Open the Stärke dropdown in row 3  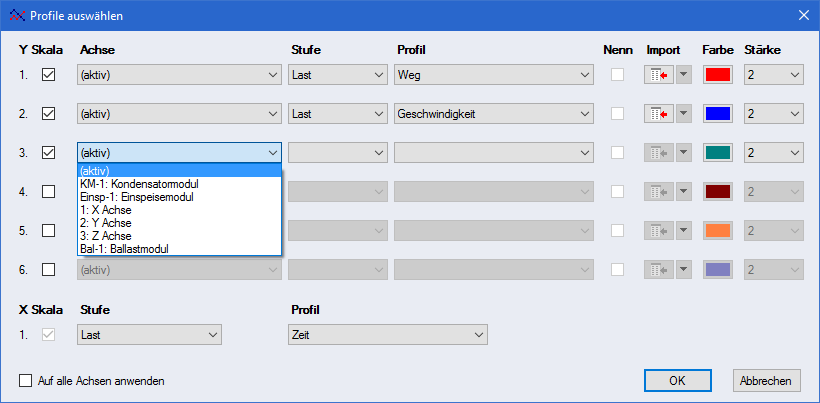pos(773,153)
